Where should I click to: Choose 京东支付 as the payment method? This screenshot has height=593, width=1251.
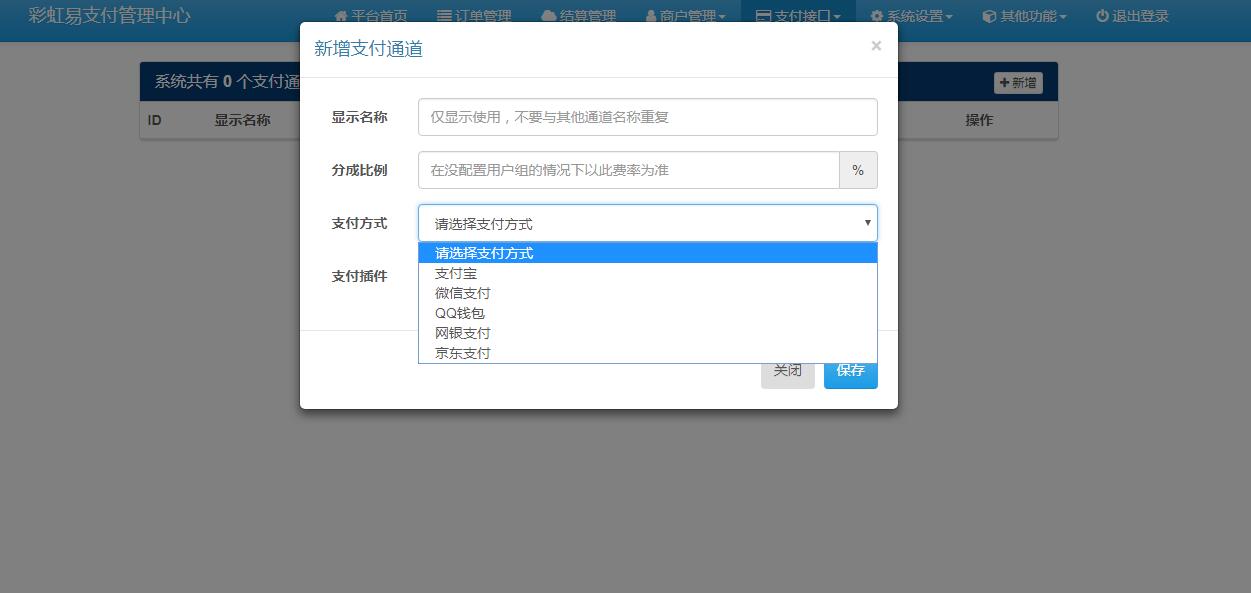pyautogui.click(x=463, y=353)
